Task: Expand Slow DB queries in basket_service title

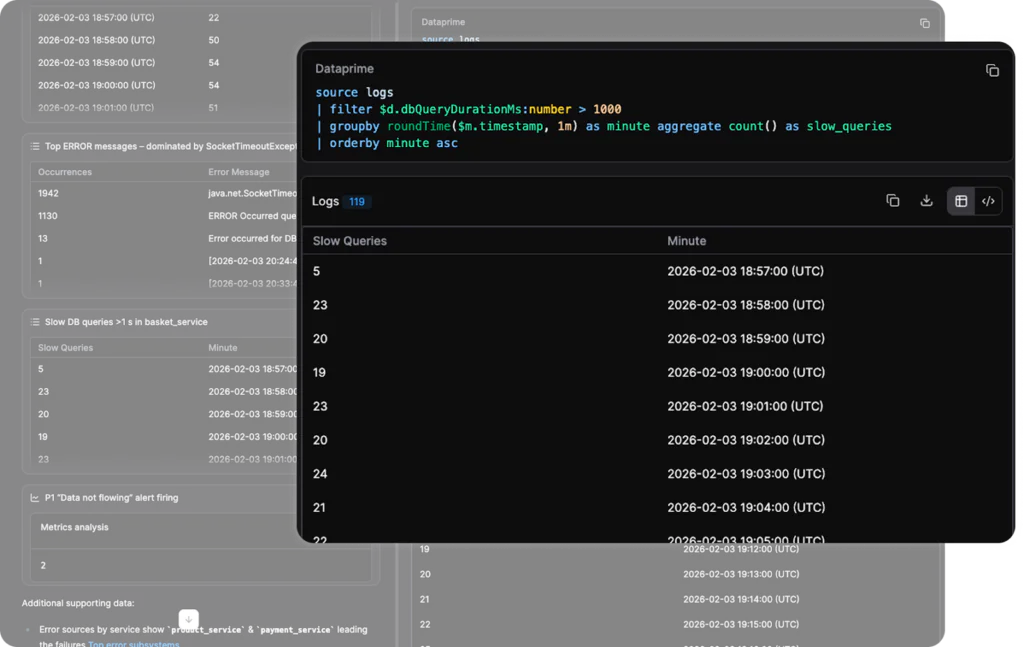Action: [x=126, y=323]
